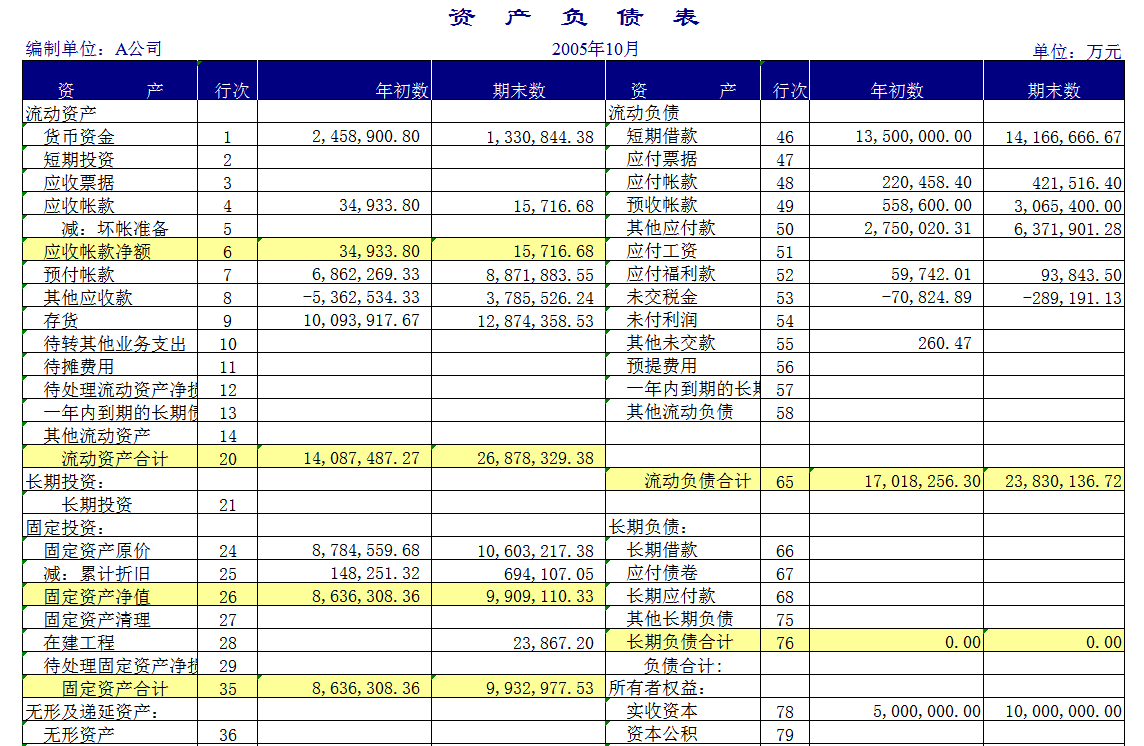Viewport: 1144px width, 746px height.
Task: Click the 流动负债合计 value 23,830,136.72
Action: [x=1060, y=481]
